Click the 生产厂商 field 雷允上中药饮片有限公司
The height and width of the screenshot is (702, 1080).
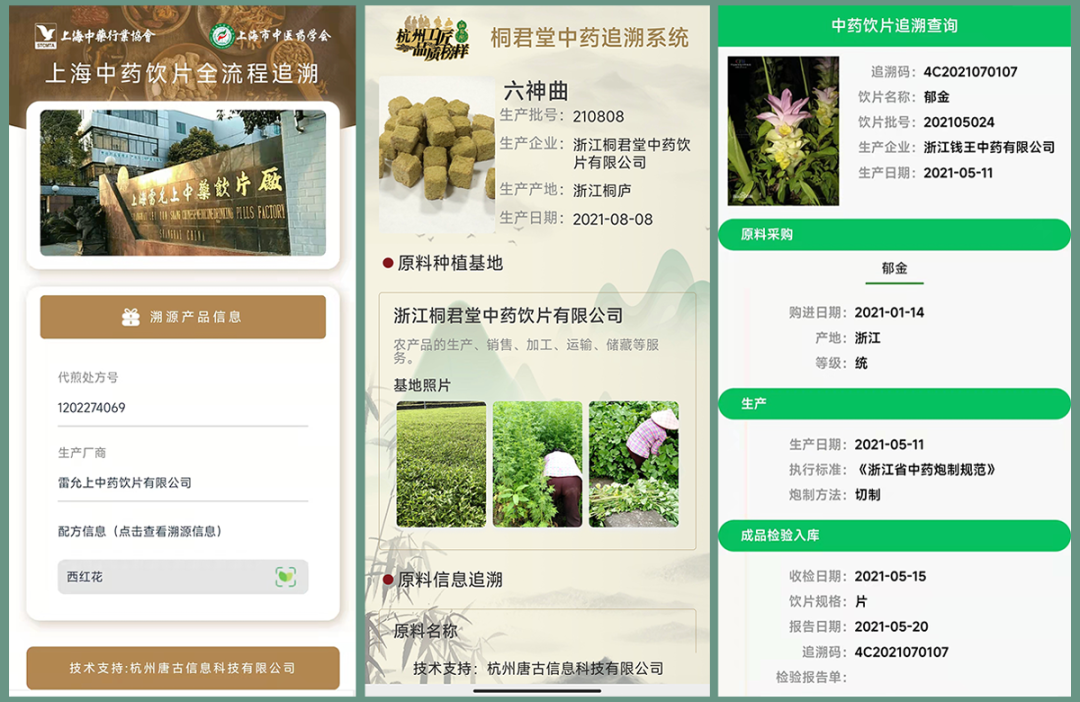click(x=125, y=483)
